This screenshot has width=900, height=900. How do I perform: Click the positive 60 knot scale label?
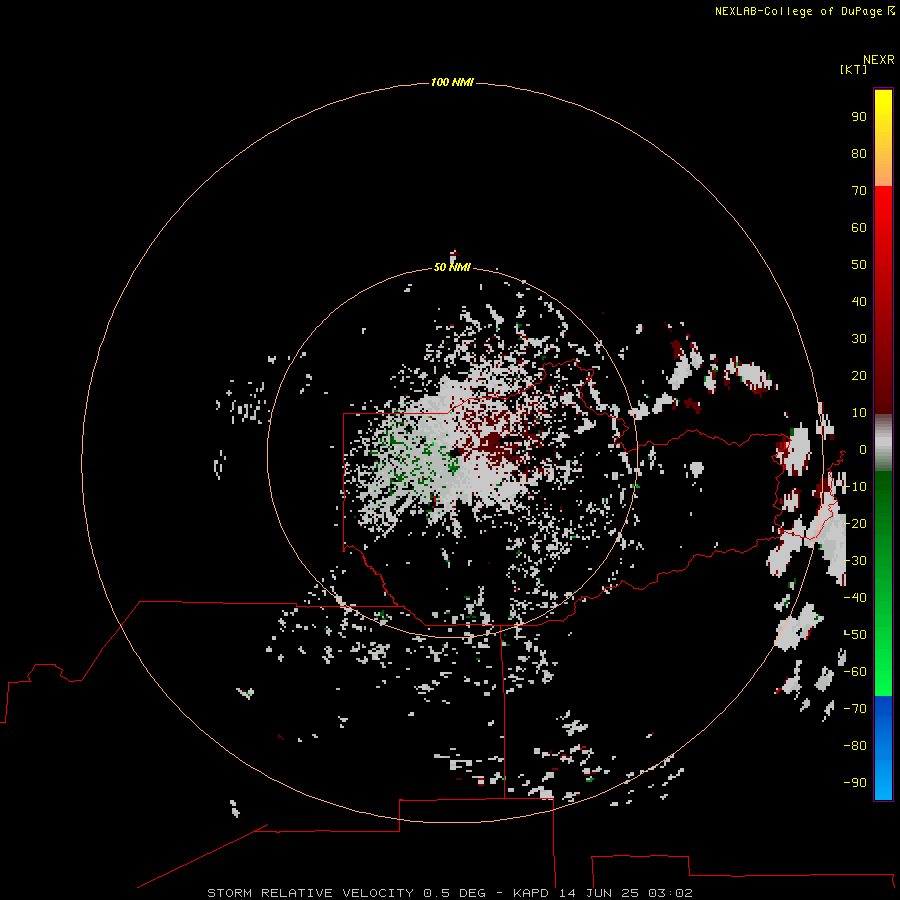point(859,228)
